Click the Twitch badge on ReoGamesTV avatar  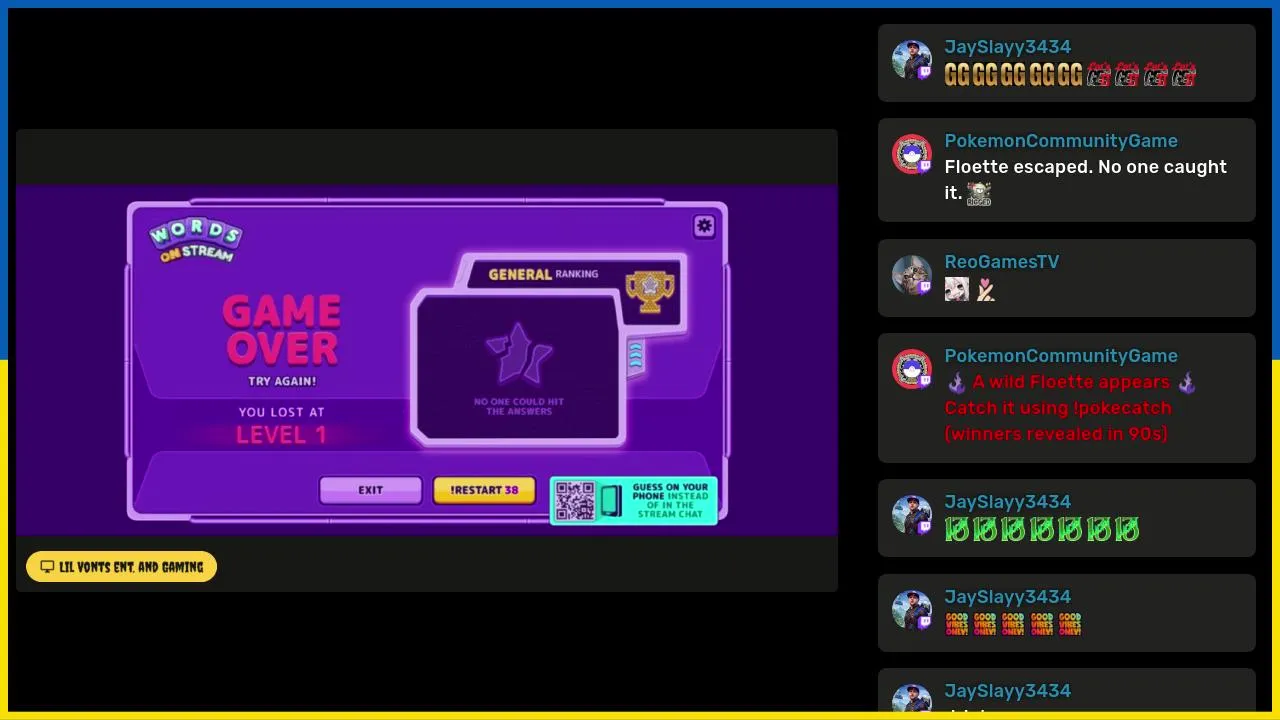coord(924,288)
